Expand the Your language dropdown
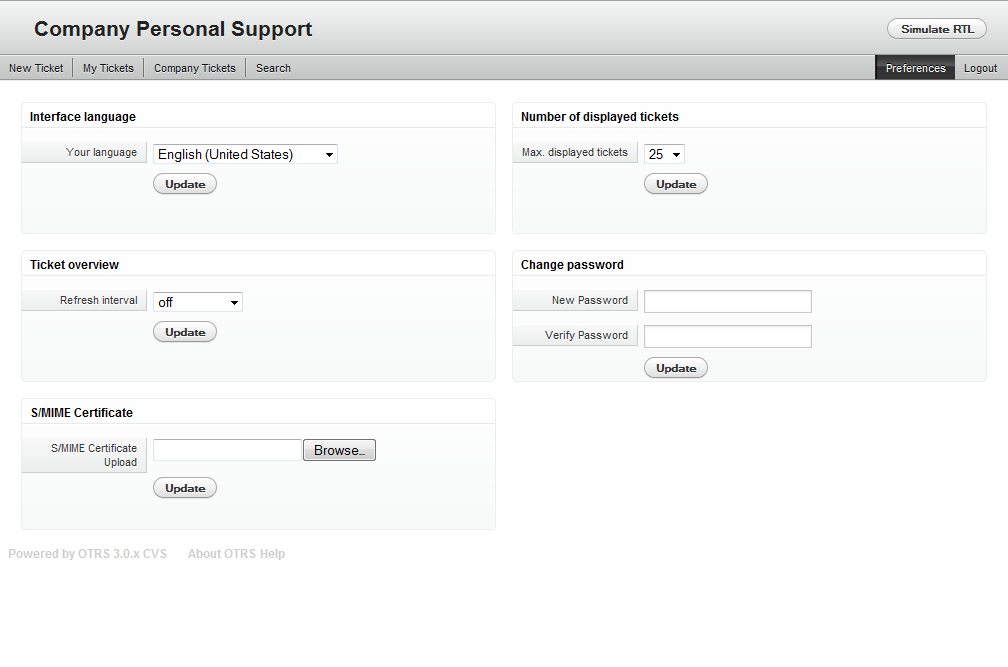 tap(245, 154)
